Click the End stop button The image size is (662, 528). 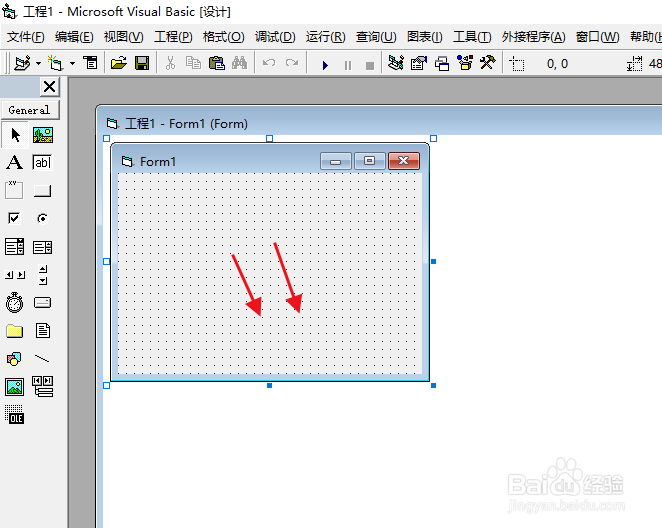370,65
